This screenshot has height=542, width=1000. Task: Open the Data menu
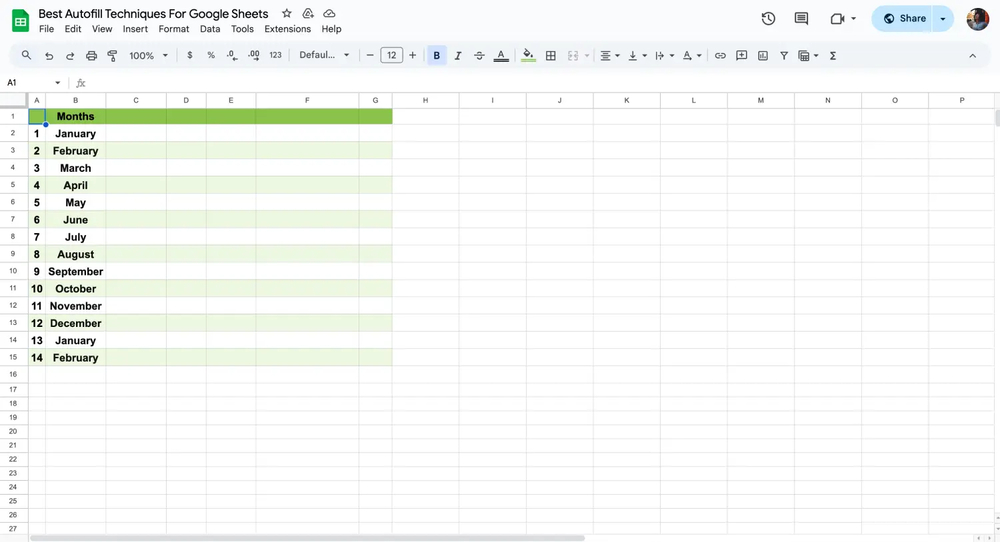point(210,29)
